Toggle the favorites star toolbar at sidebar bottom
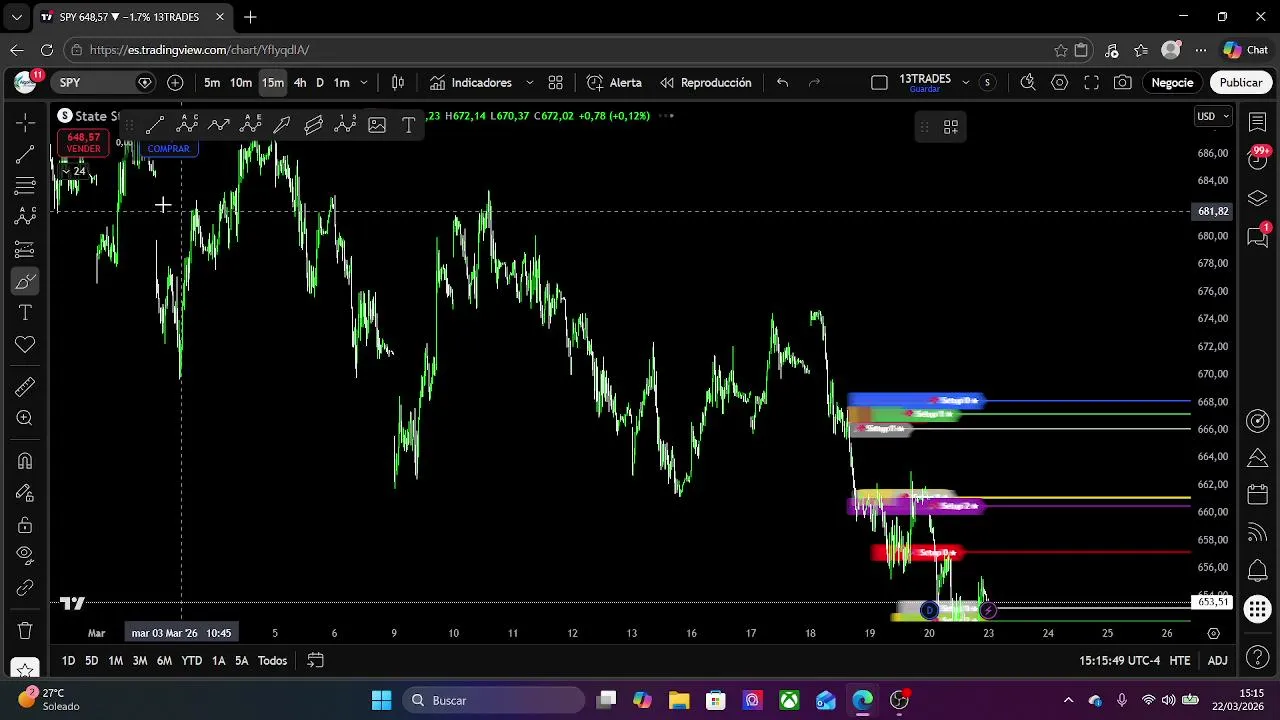Screen dimensions: 1280x720 25,669
